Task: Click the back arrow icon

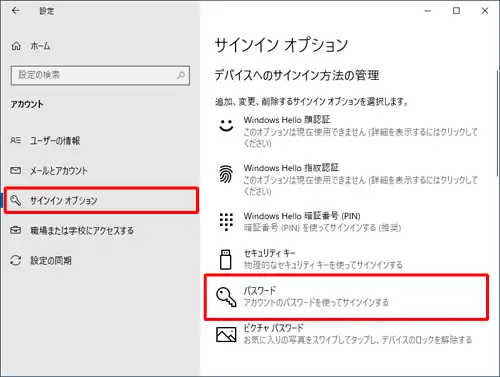Action: point(16,11)
